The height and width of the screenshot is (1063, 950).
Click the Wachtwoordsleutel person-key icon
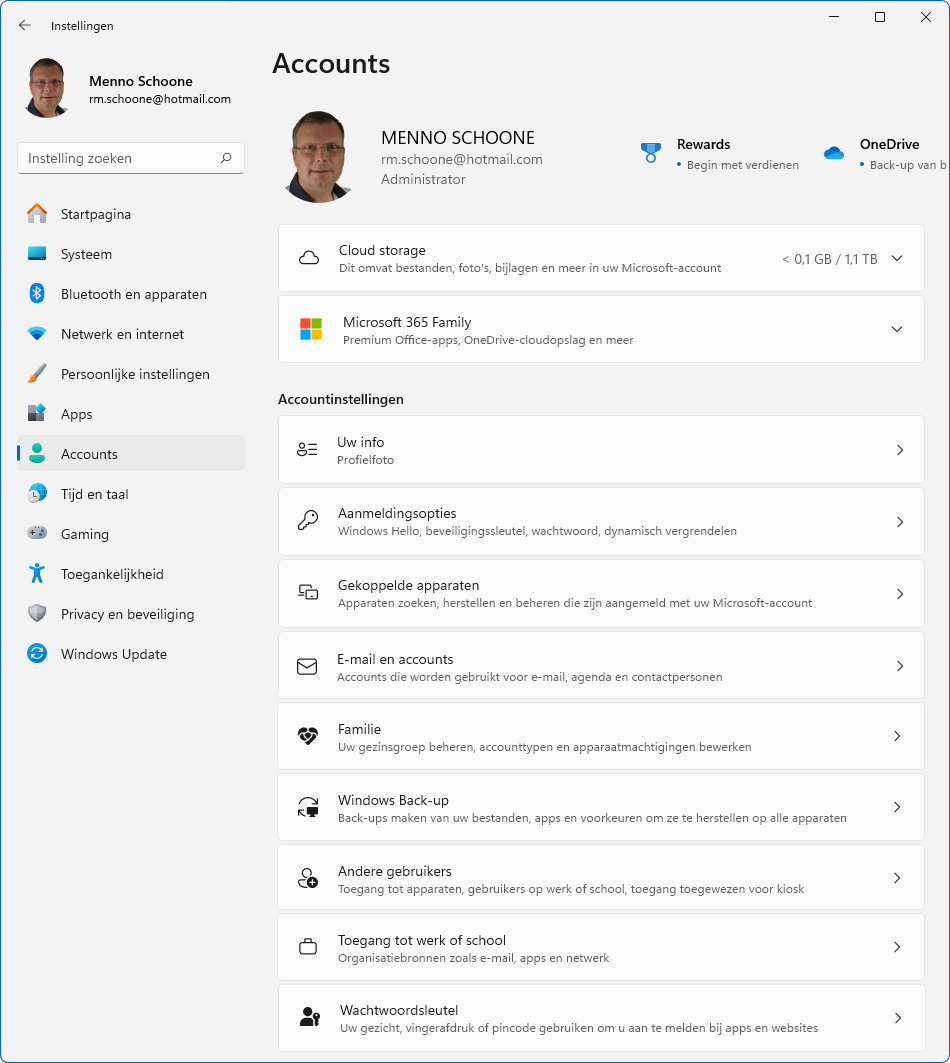(310, 1018)
